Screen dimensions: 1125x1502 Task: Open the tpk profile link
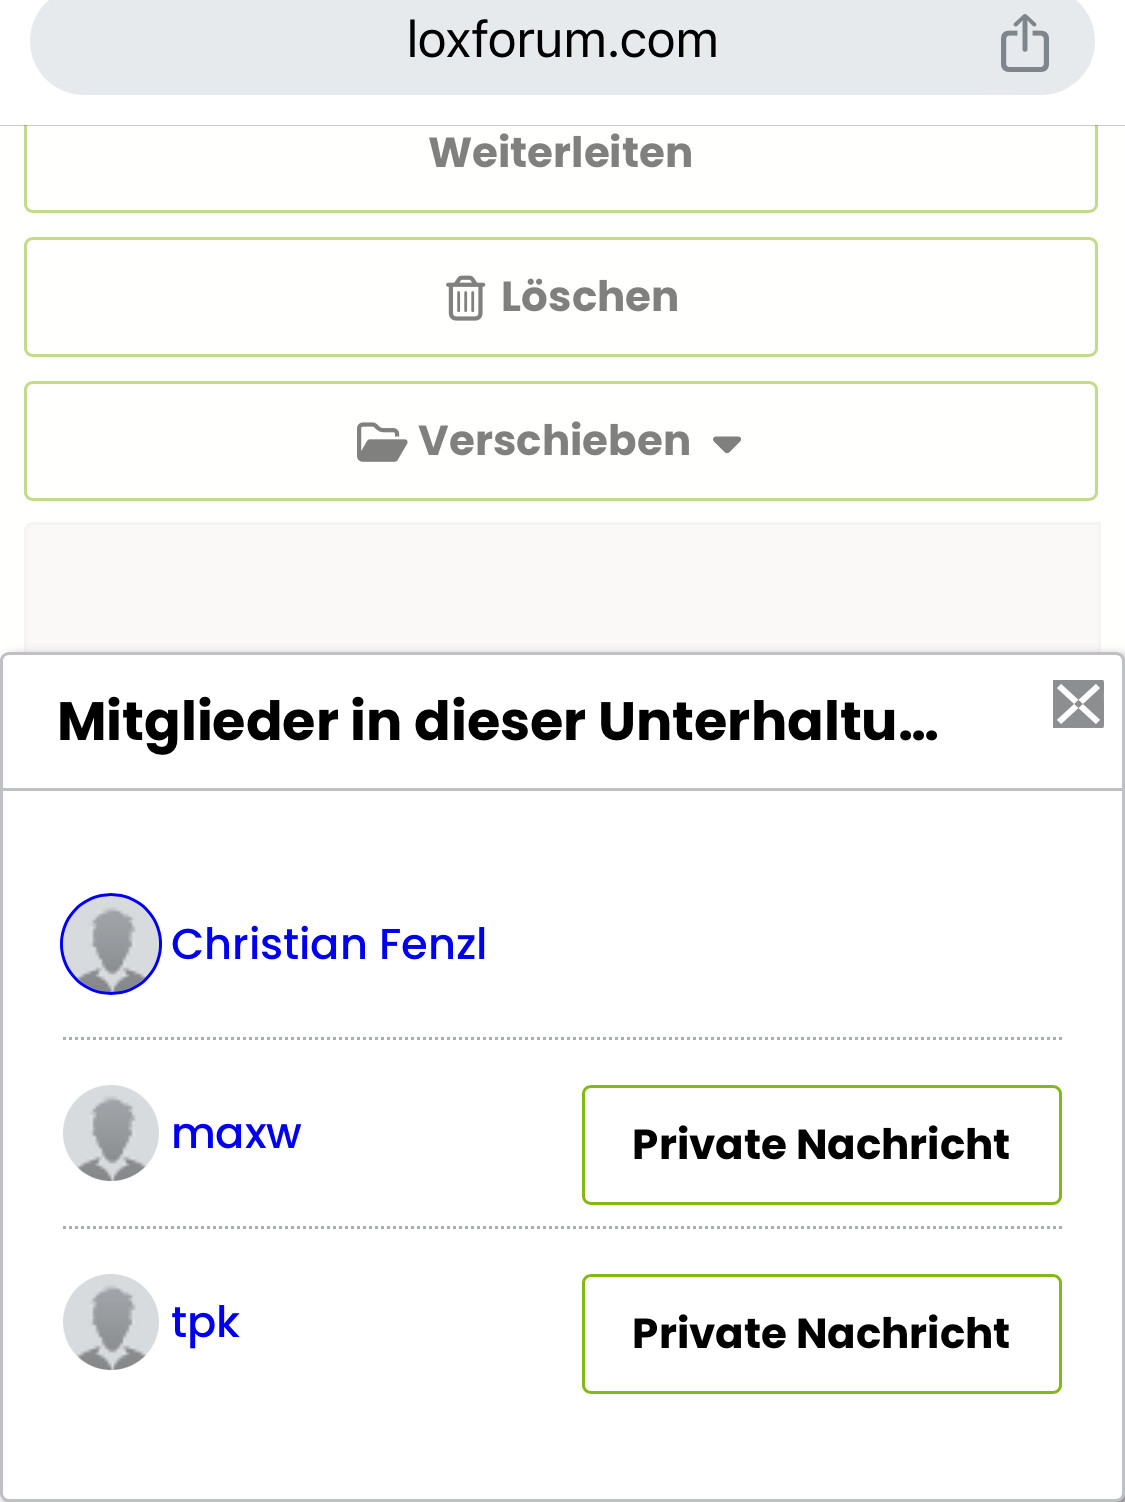click(x=205, y=1323)
